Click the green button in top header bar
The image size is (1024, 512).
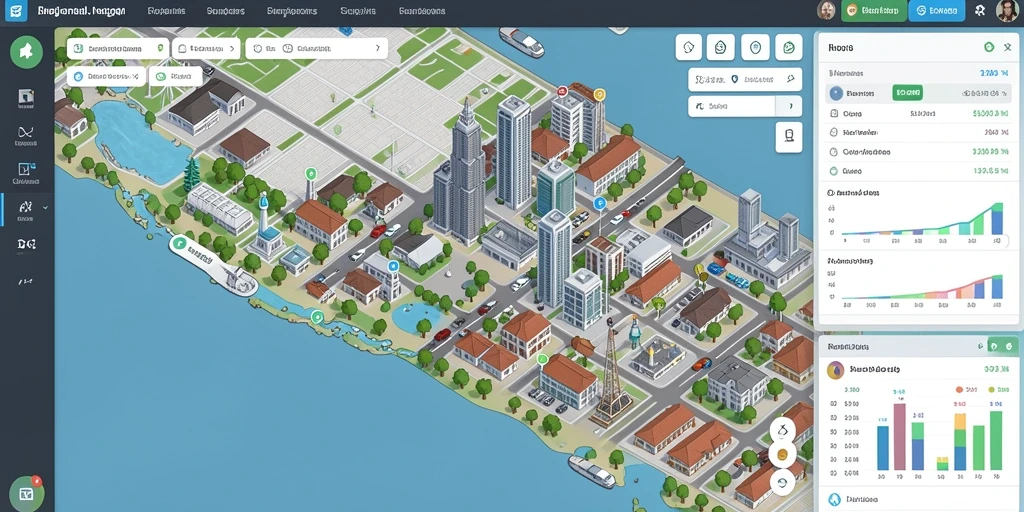tap(874, 10)
